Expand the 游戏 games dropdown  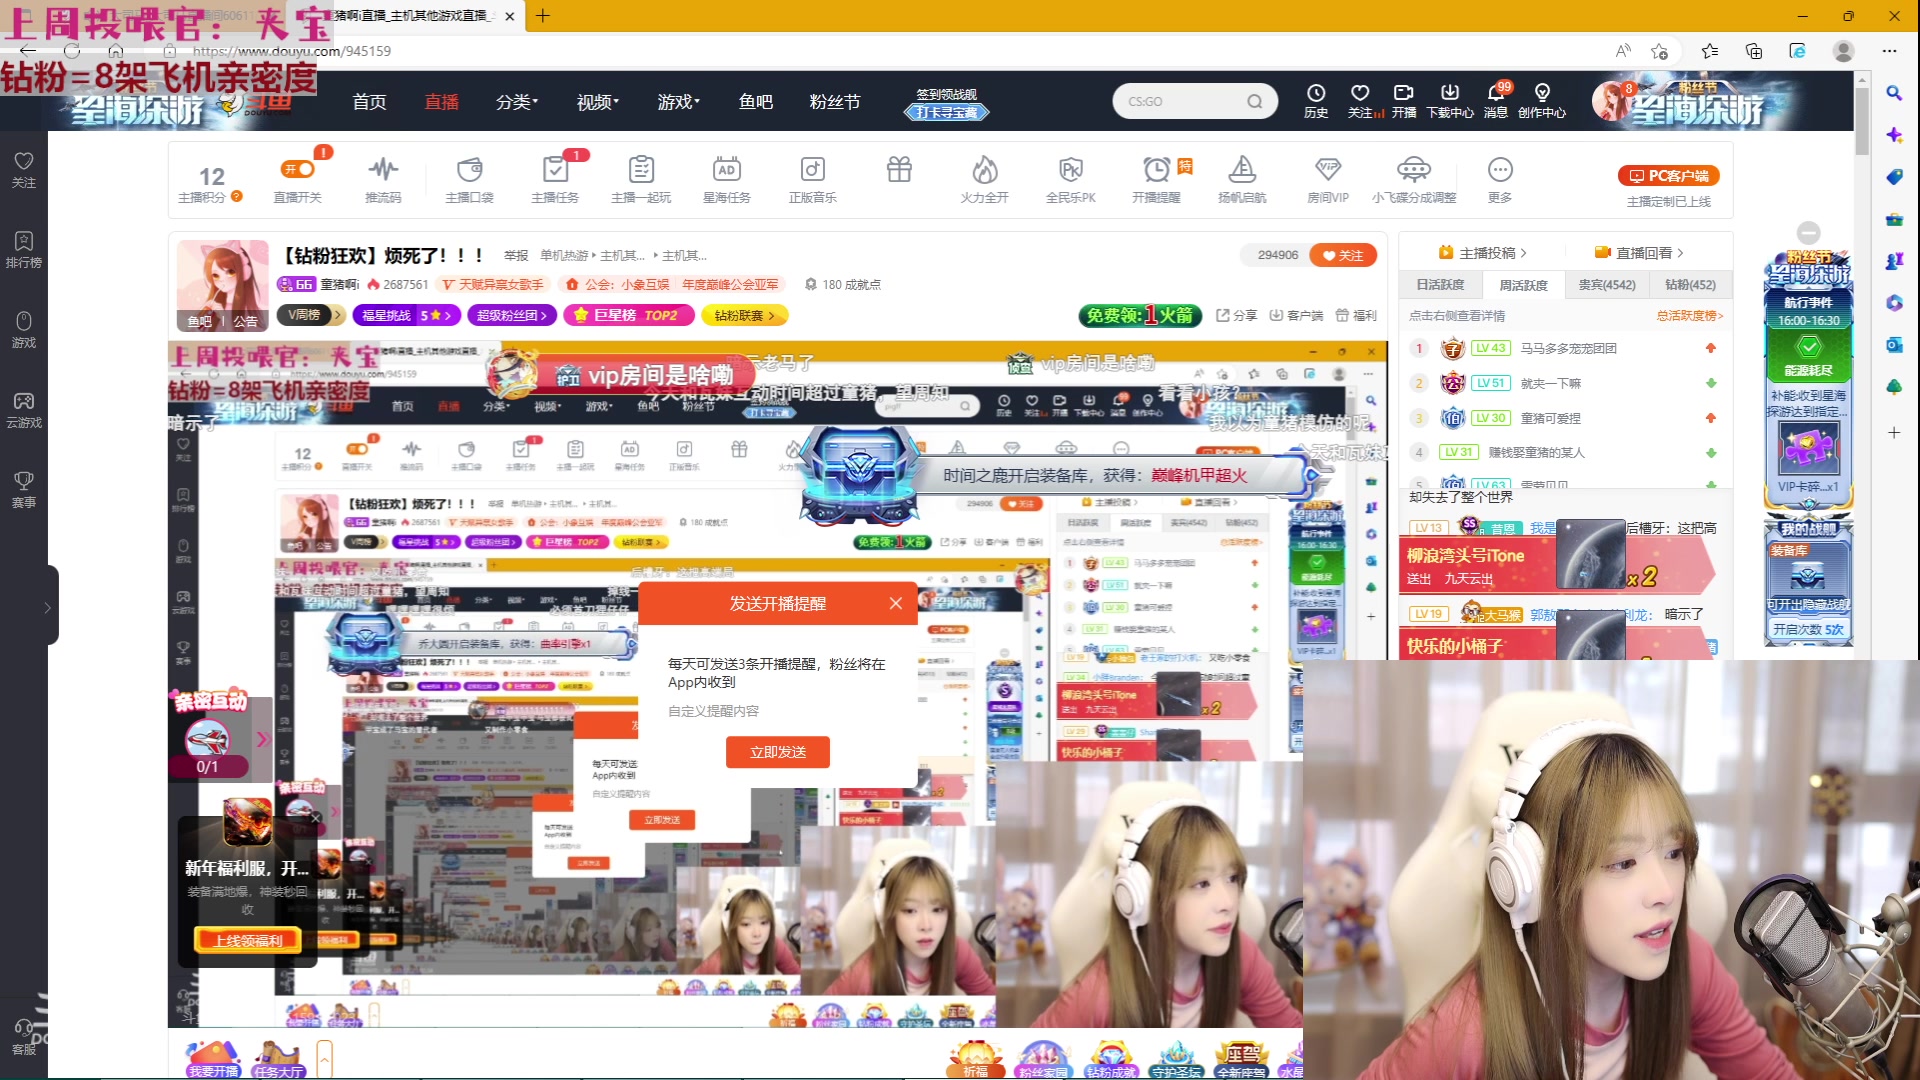click(678, 101)
